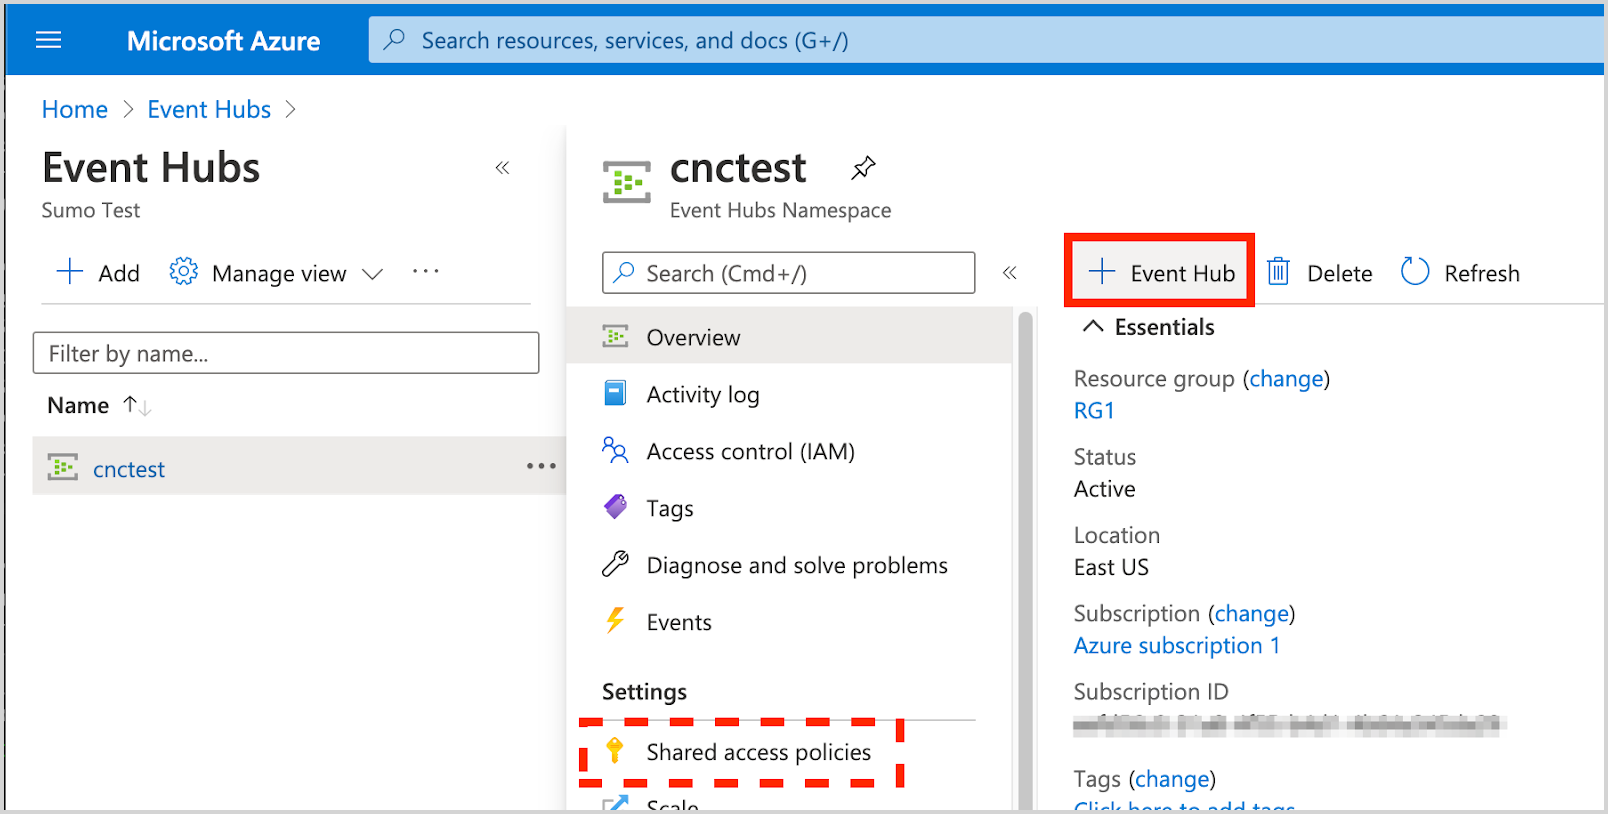The height and width of the screenshot is (814, 1608).
Task: Open Access control (IAM) page
Action: click(750, 452)
